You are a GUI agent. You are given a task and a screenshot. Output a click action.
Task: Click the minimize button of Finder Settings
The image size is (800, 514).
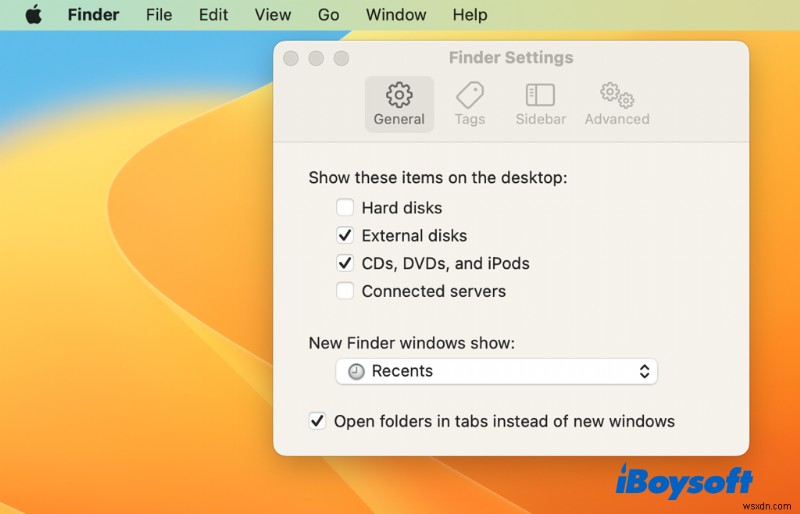pos(316,58)
